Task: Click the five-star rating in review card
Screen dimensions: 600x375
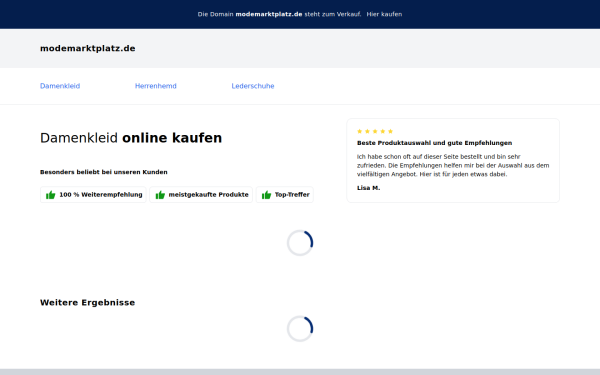Action: coord(375,131)
